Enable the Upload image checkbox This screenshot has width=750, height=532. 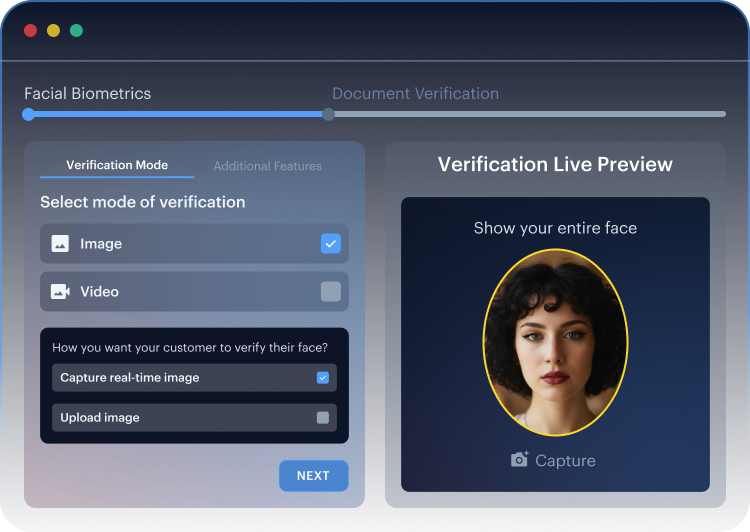click(x=323, y=418)
